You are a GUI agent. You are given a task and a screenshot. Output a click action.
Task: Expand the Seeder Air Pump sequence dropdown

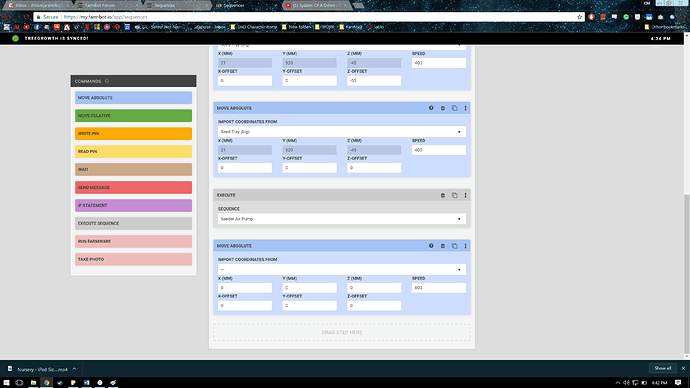(x=342, y=219)
